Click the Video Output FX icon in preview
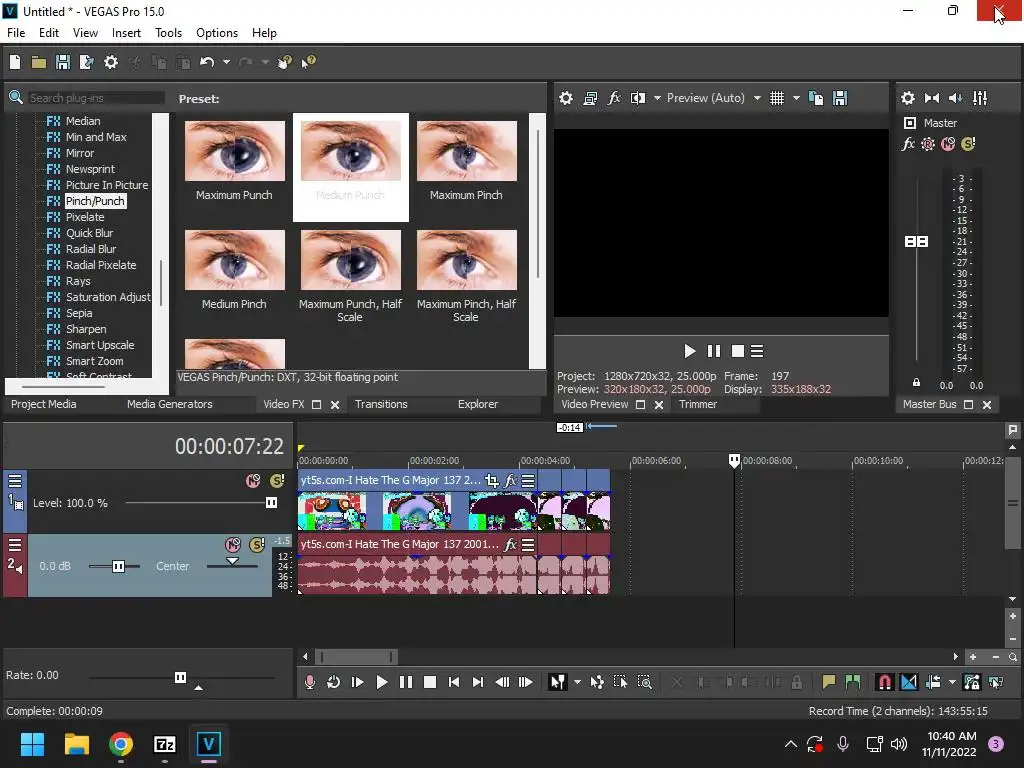Viewport: 1024px width, 768px height. pos(614,98)
